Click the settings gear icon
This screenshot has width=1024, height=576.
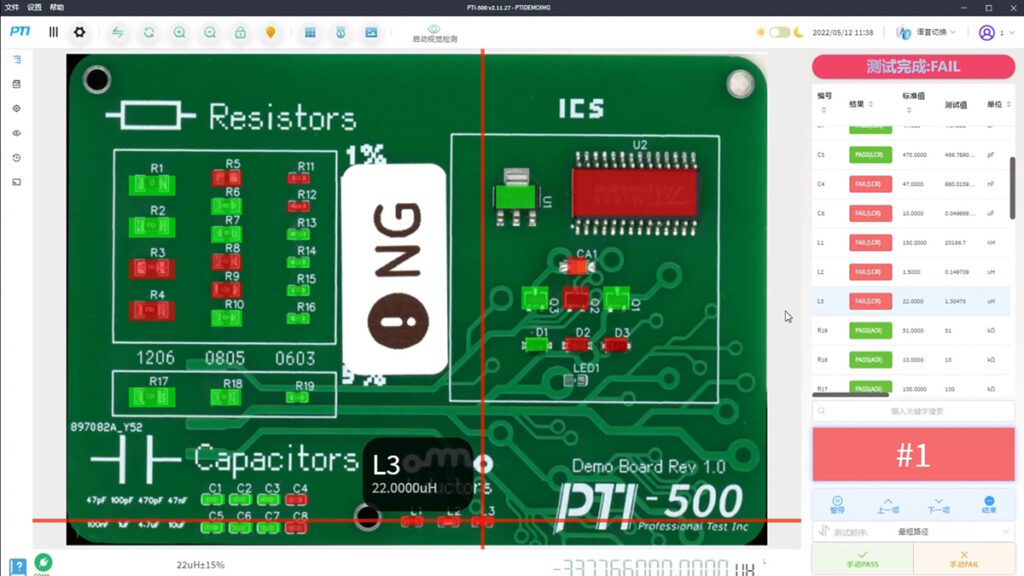[x=79, y=32]
